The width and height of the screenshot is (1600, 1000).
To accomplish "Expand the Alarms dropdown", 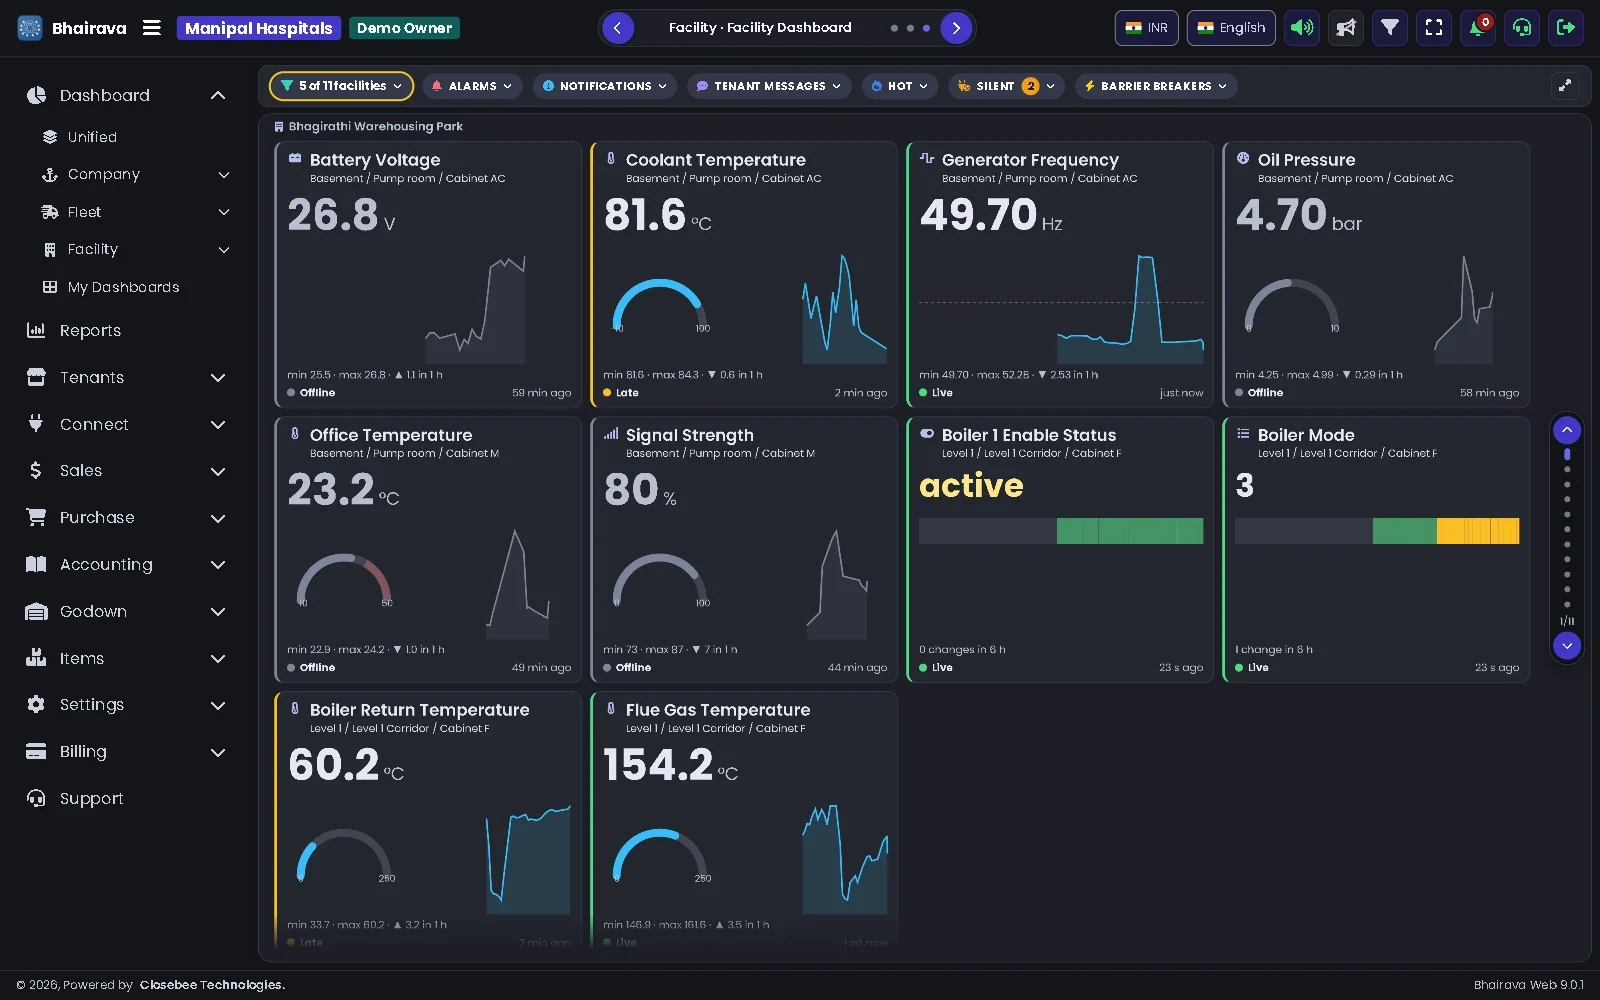I will (x=473, y=86).
